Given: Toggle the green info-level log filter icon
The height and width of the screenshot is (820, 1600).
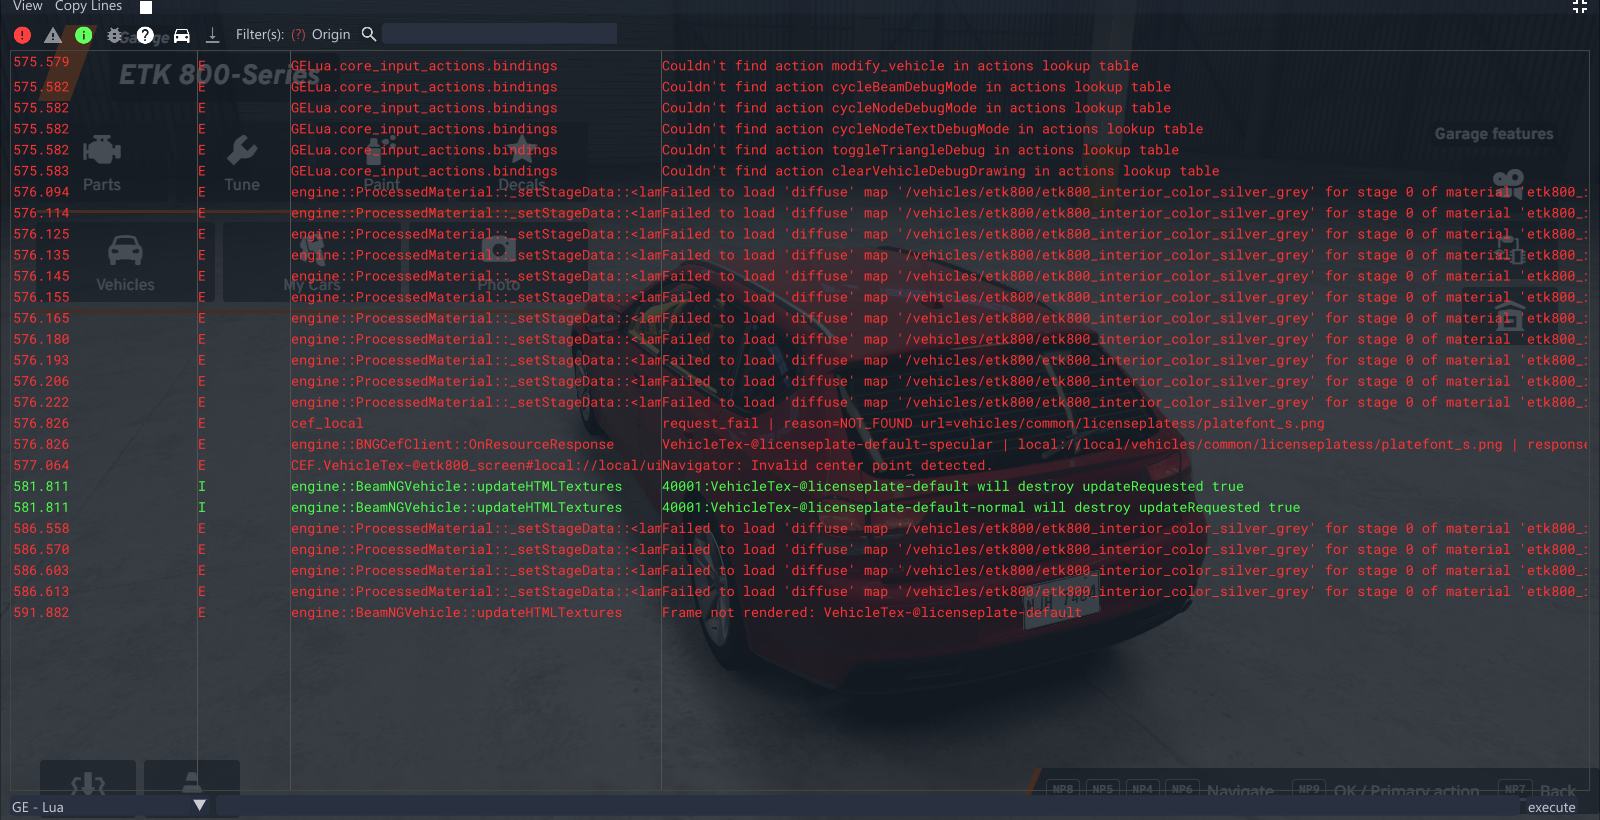Looking at the screenshot, I should pyautogui.click(x=84, y=35).
